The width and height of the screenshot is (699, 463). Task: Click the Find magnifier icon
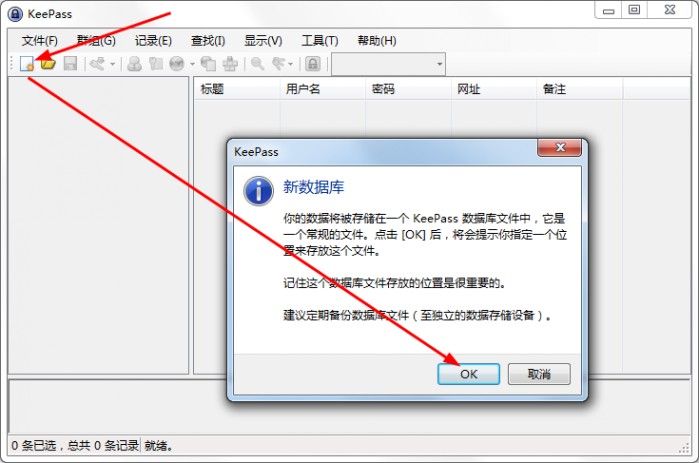point(257,64)
